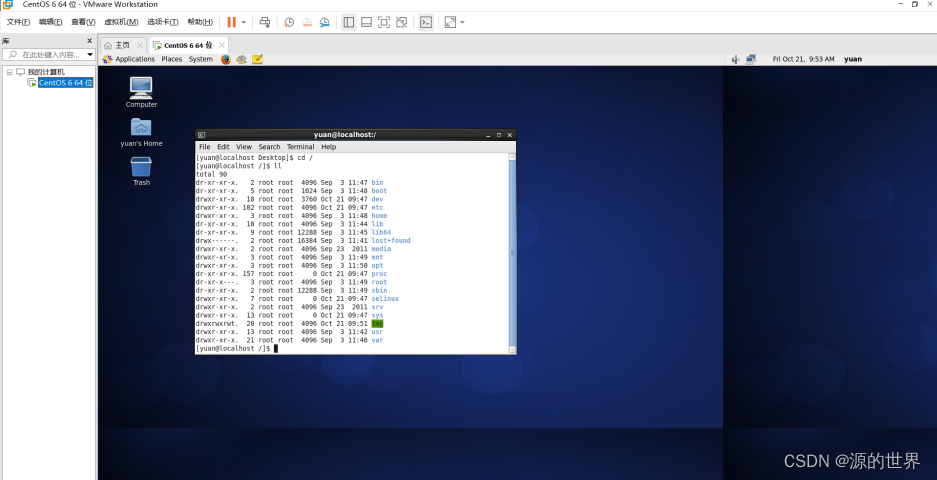Open the GNOME Places menu
937x480 pixels.
172,59
